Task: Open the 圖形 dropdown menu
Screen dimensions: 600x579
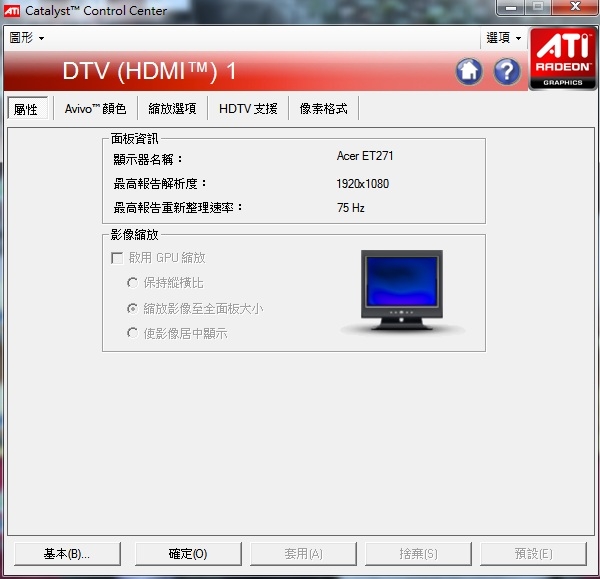Action: (x=26, y=38)
